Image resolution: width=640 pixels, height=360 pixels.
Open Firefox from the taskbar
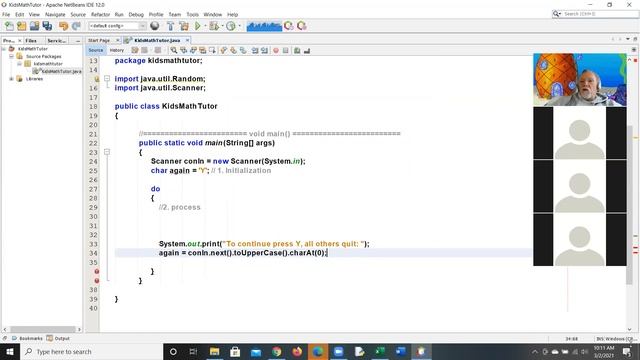(x=297, y=351)
